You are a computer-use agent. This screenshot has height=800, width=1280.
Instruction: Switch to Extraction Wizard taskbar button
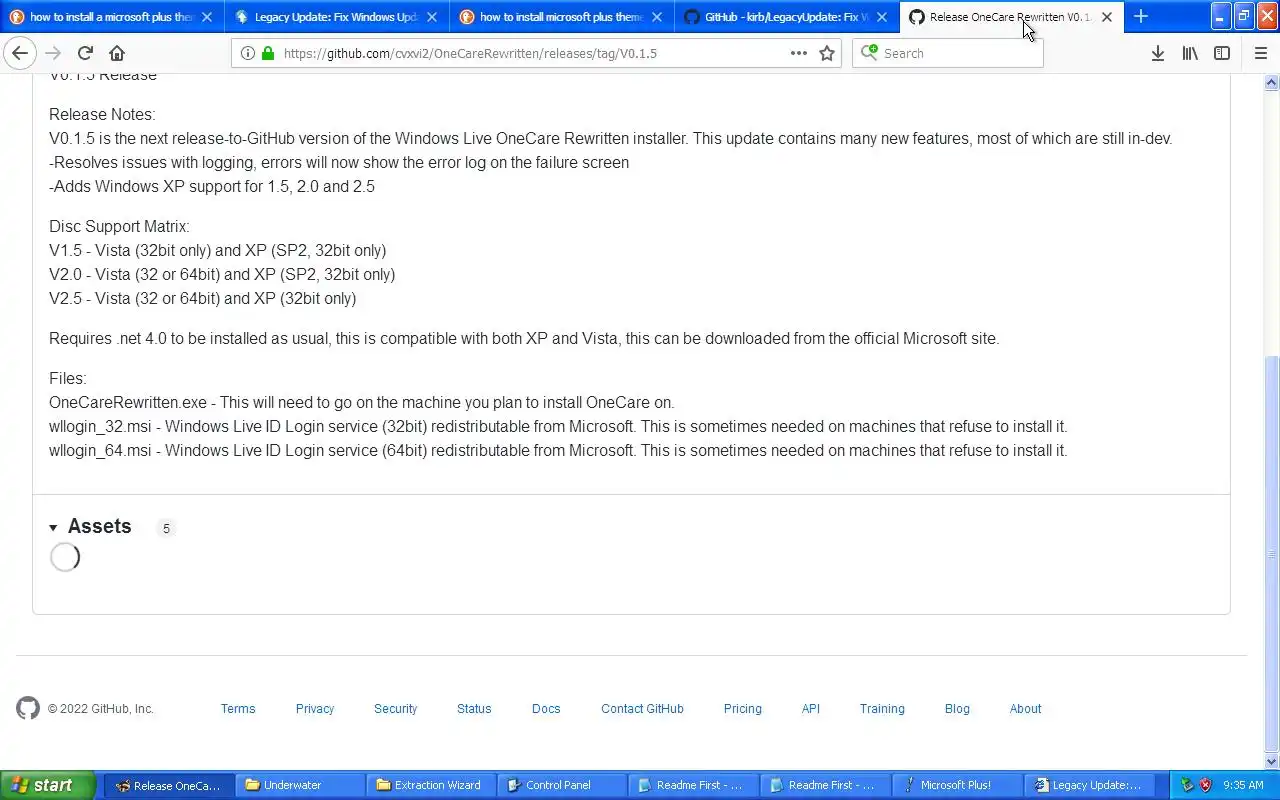(x=431, y=785)
